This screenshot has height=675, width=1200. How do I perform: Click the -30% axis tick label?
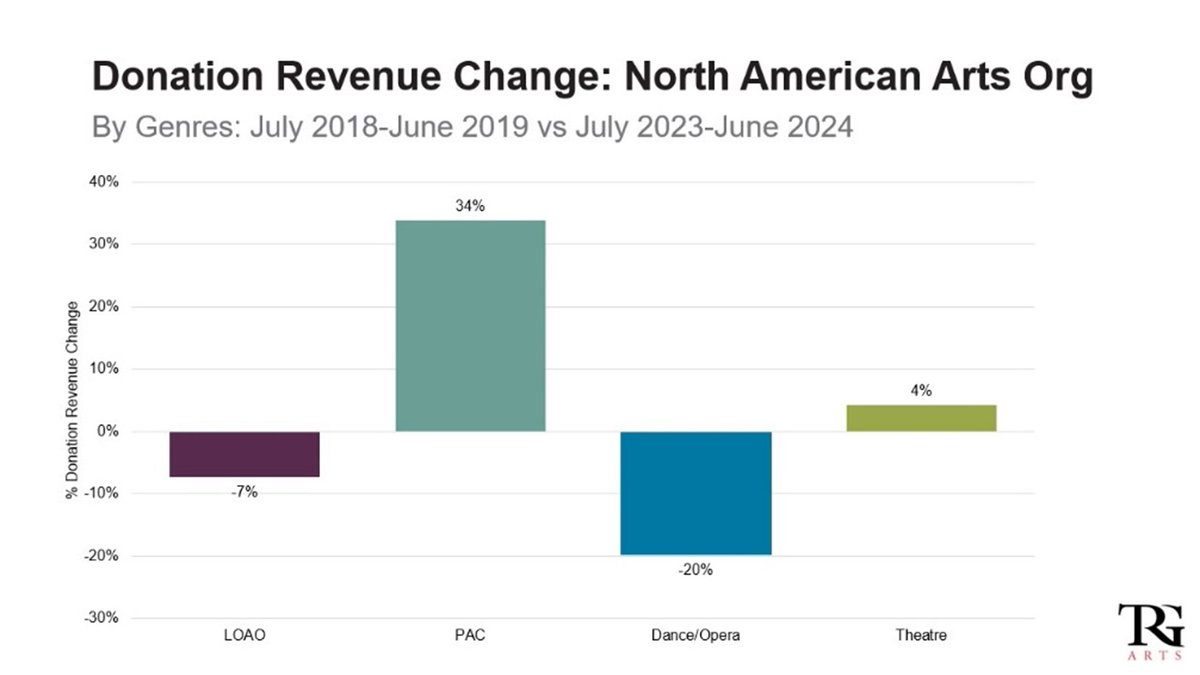(x=99, y=616)
